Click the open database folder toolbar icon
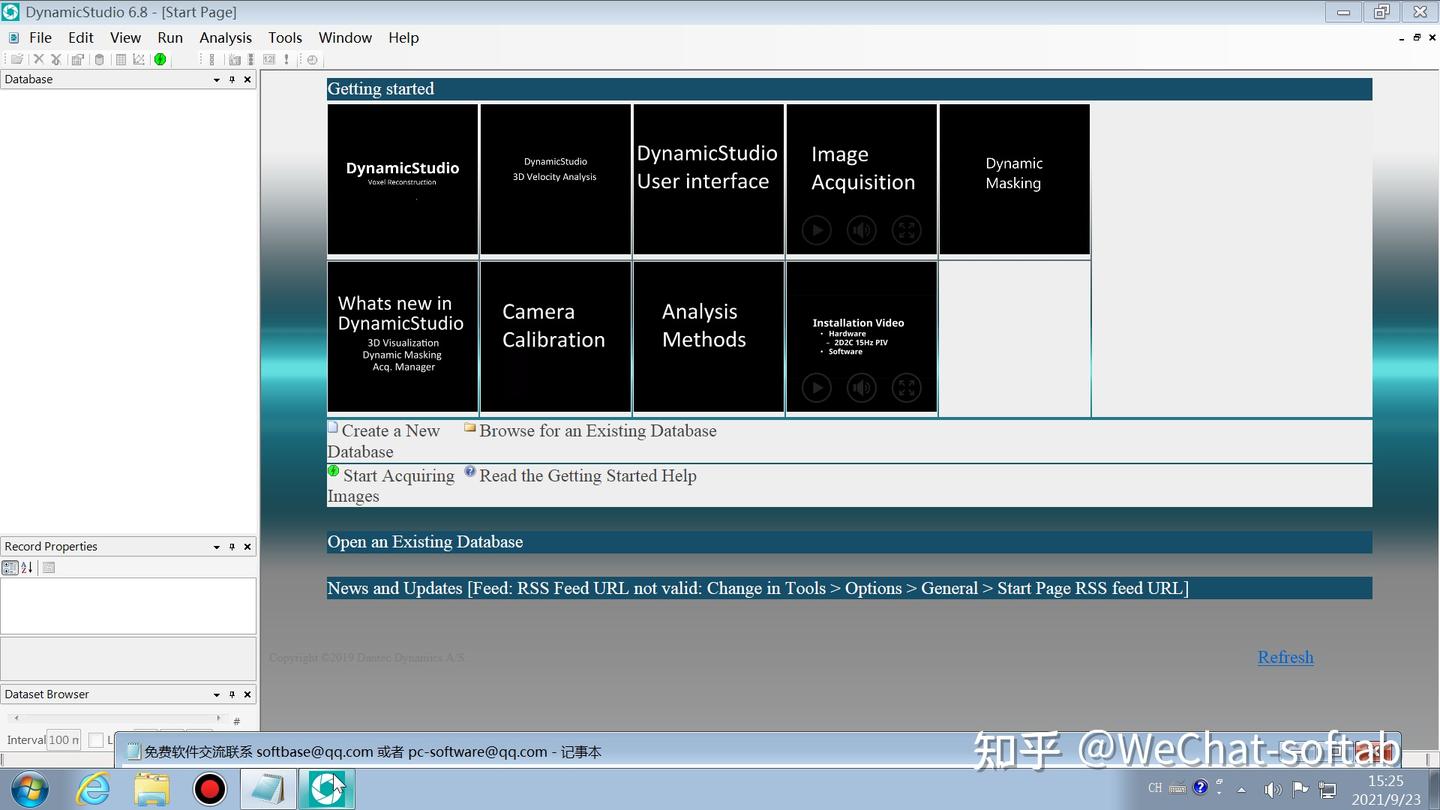 coord(17,59)
